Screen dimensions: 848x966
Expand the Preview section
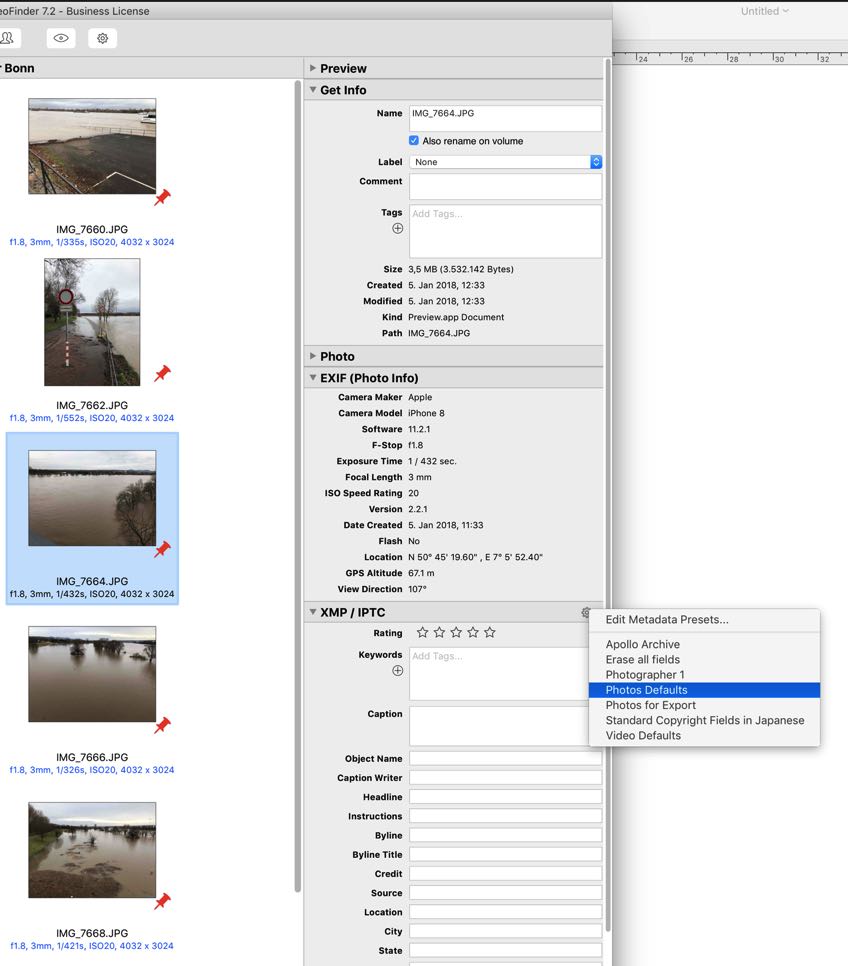[313, 68]
